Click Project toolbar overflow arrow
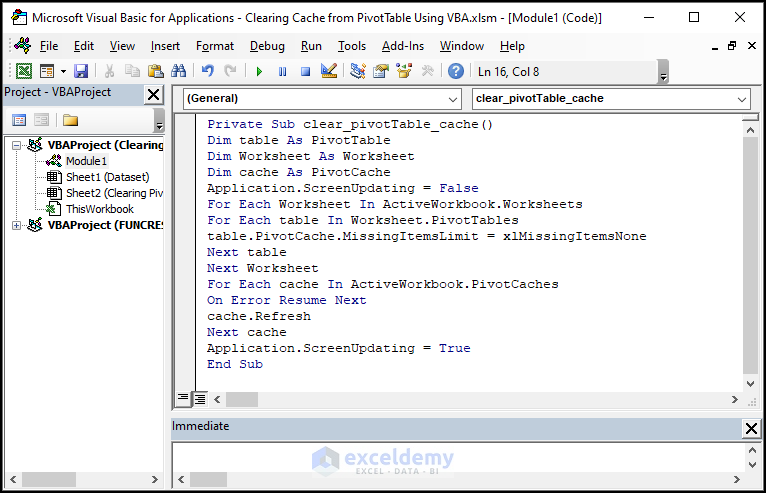The width and height of the screenshot is (766, 493). click(159, 121)
